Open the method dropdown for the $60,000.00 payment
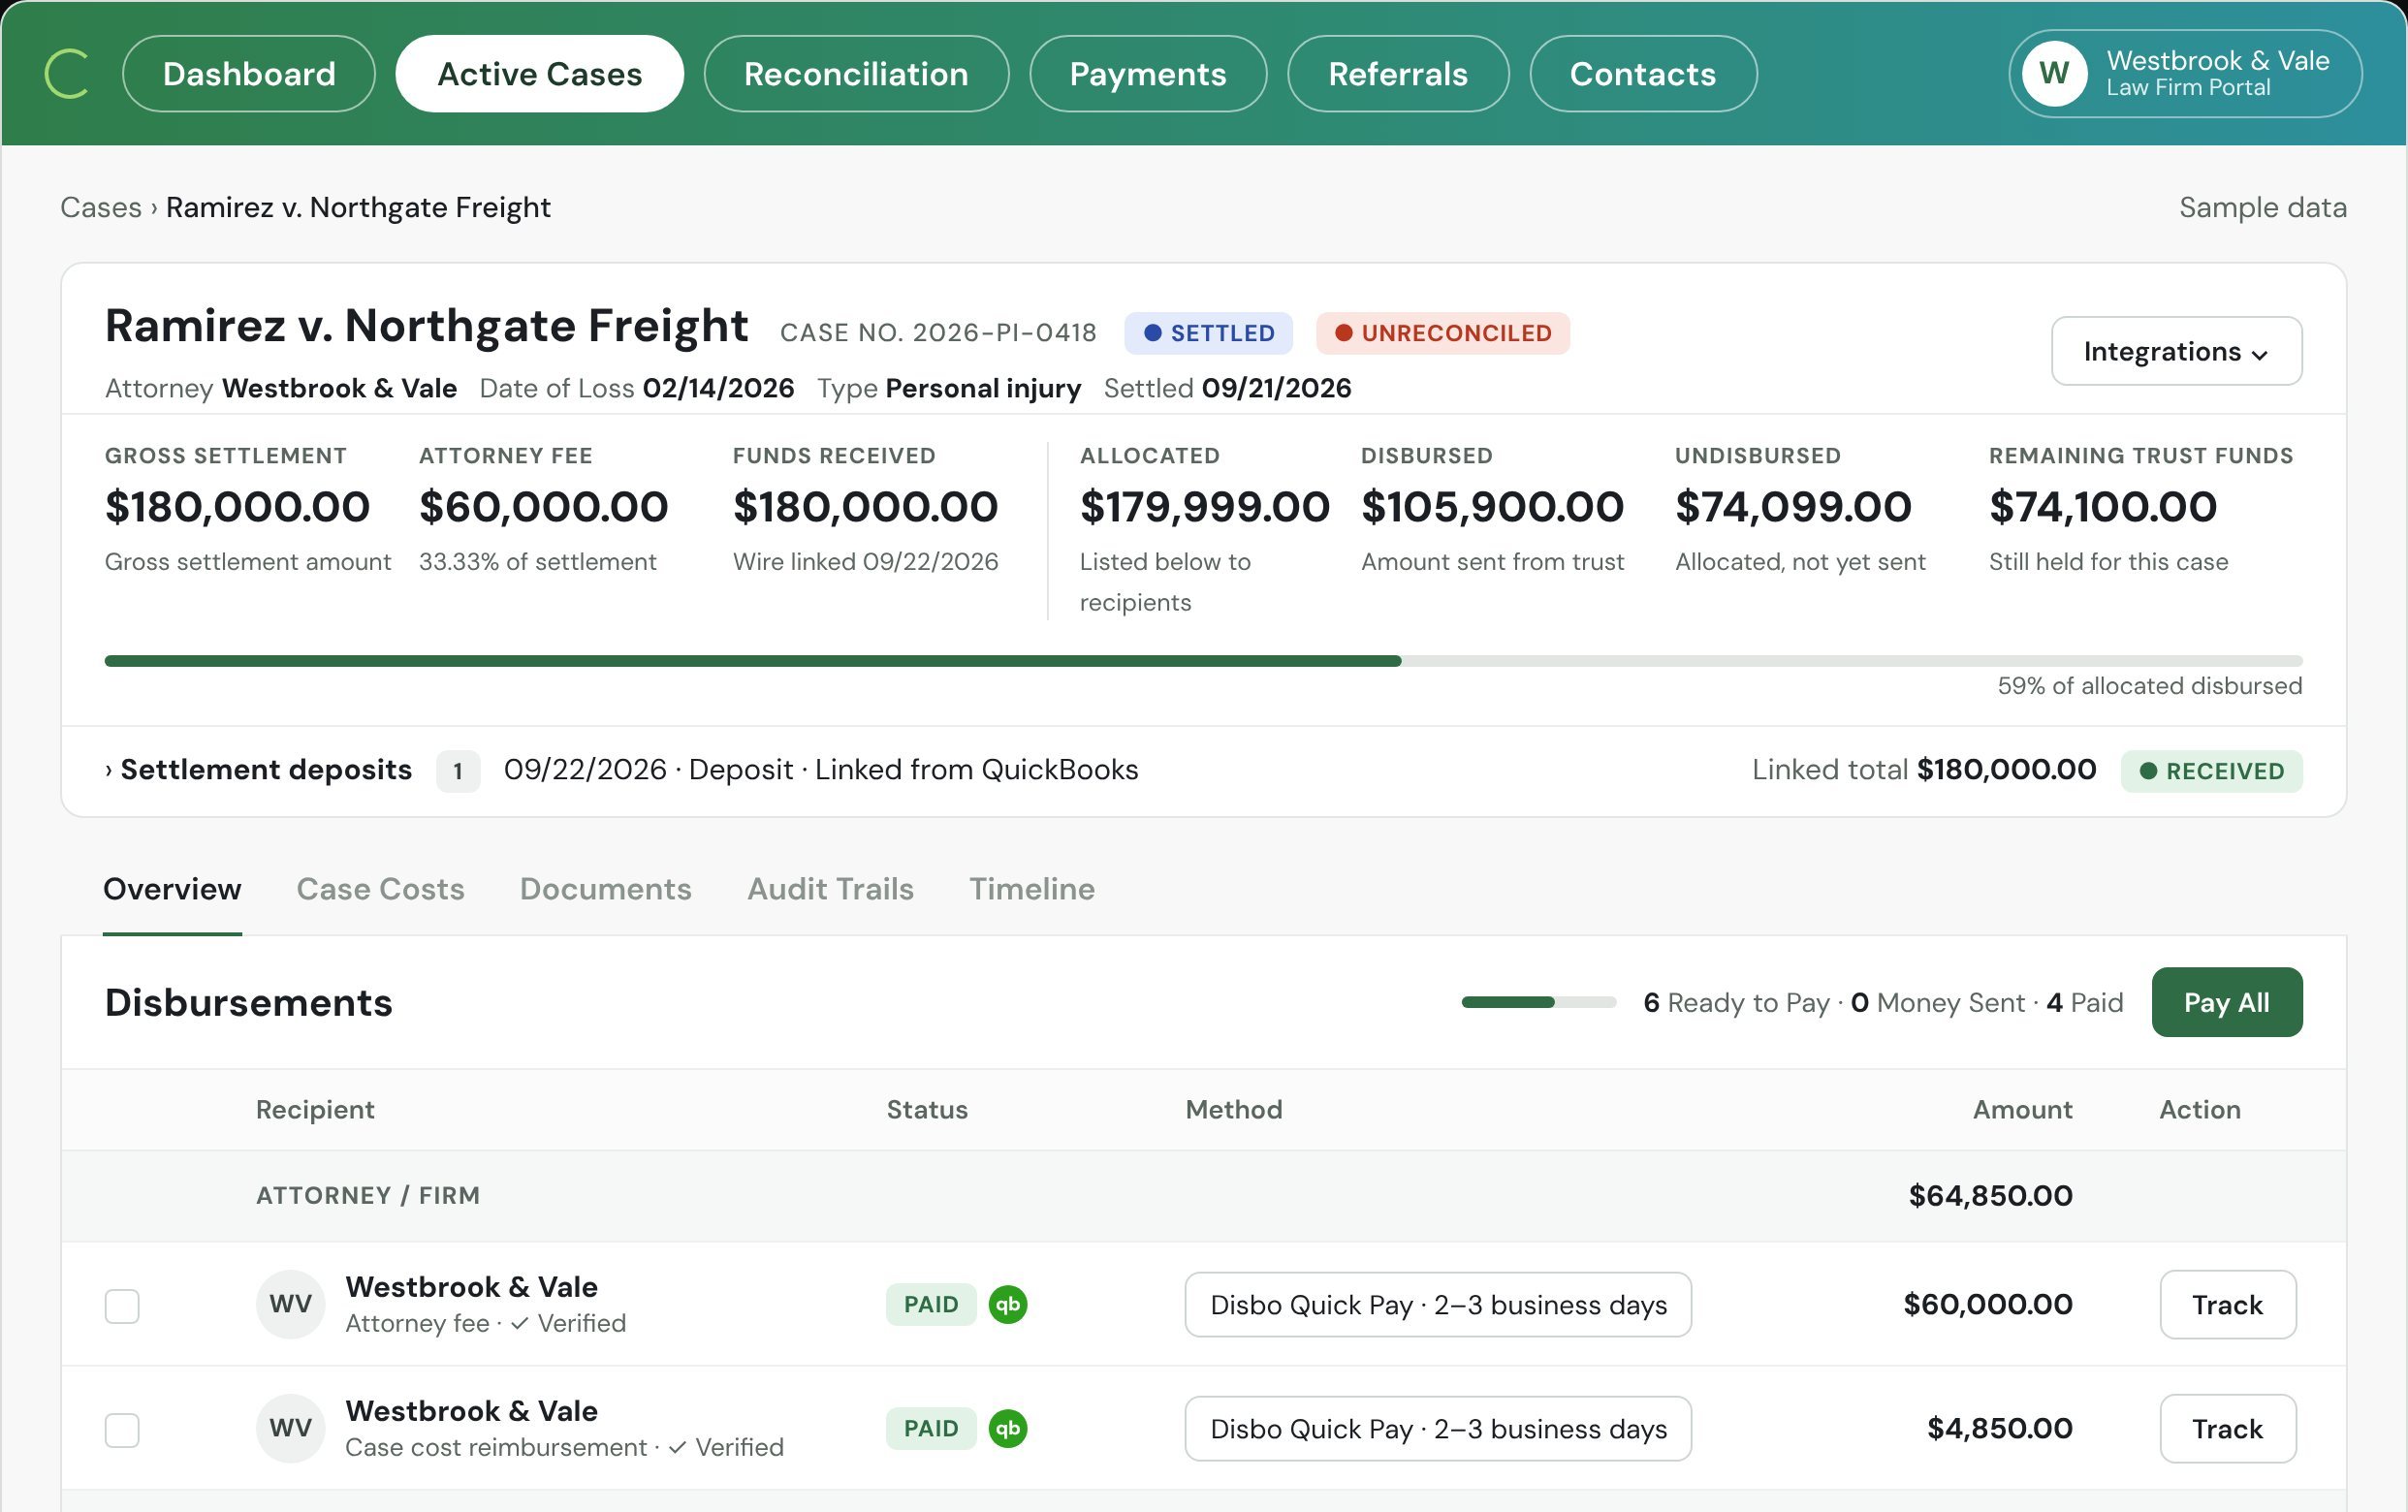 click(x=1437, y=1304)
